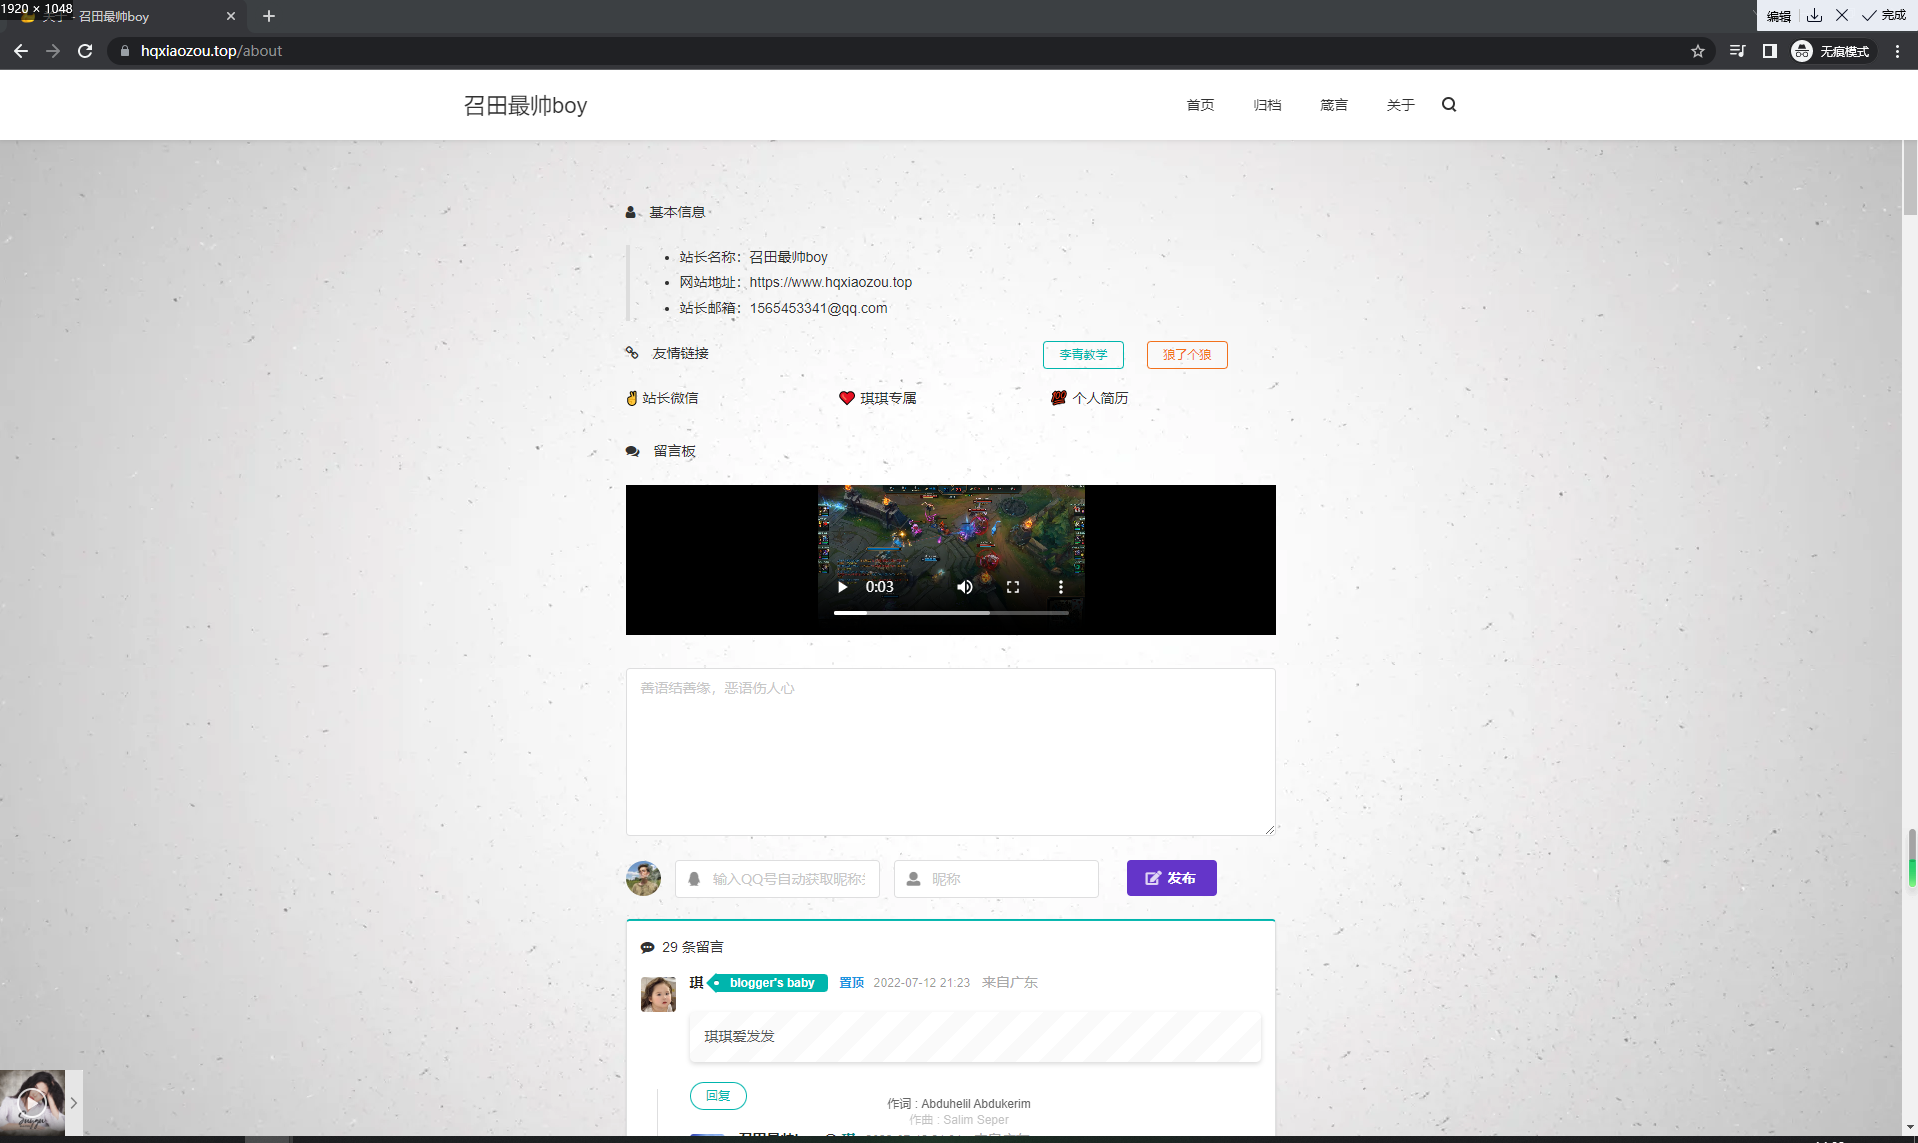
Task: Seek on the video progress bar
Action: [951, 612]
